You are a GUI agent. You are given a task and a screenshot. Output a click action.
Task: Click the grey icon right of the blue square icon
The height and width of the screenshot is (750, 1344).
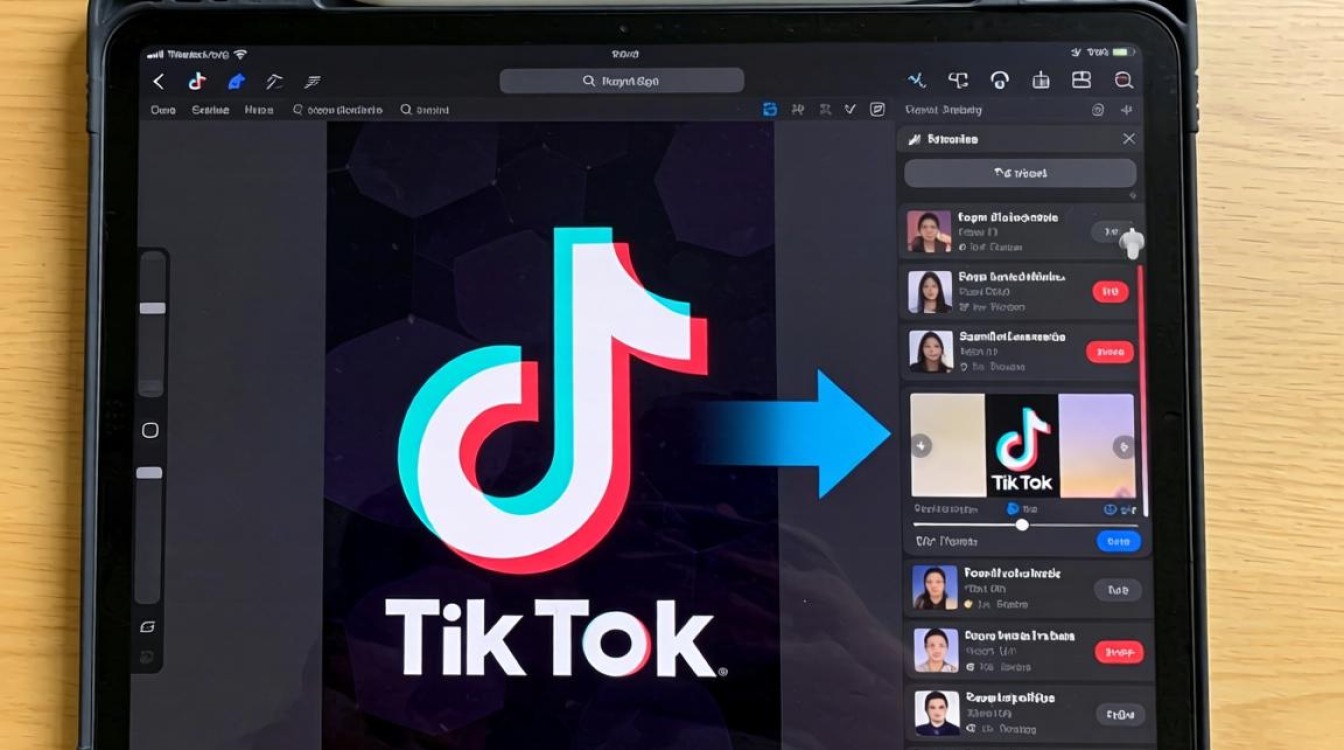tap(797, 110)
